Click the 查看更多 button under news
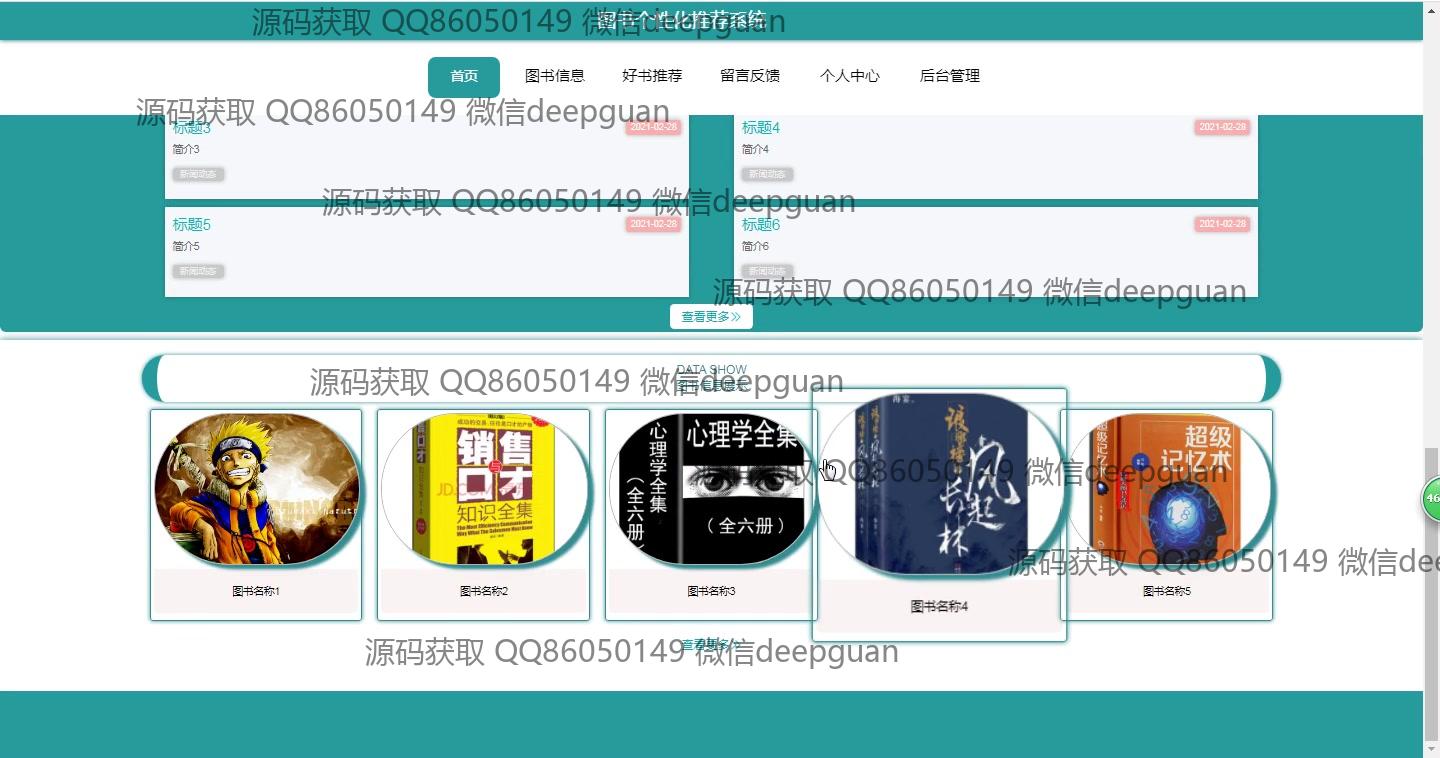This screenshot has width=1440, height=758. [x=711, y=317]
